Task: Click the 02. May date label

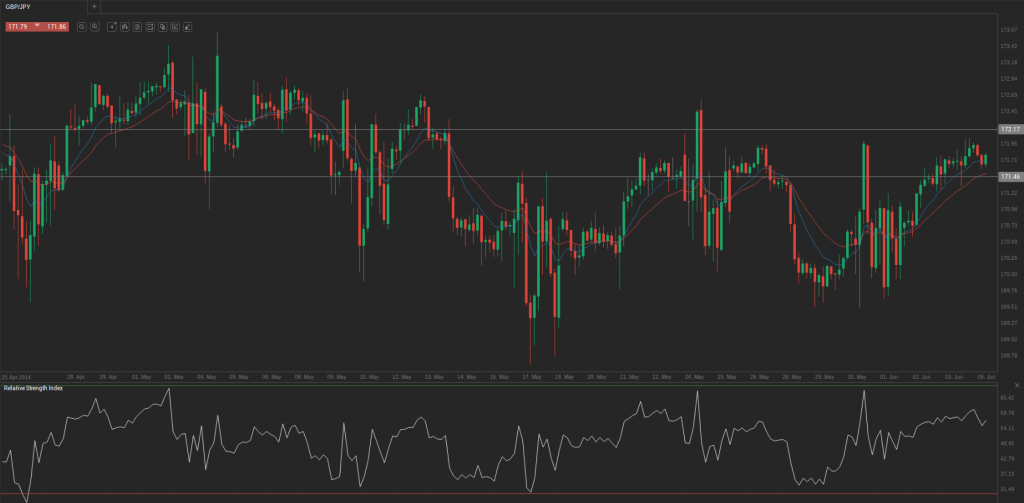Action: tap(174, 377)
